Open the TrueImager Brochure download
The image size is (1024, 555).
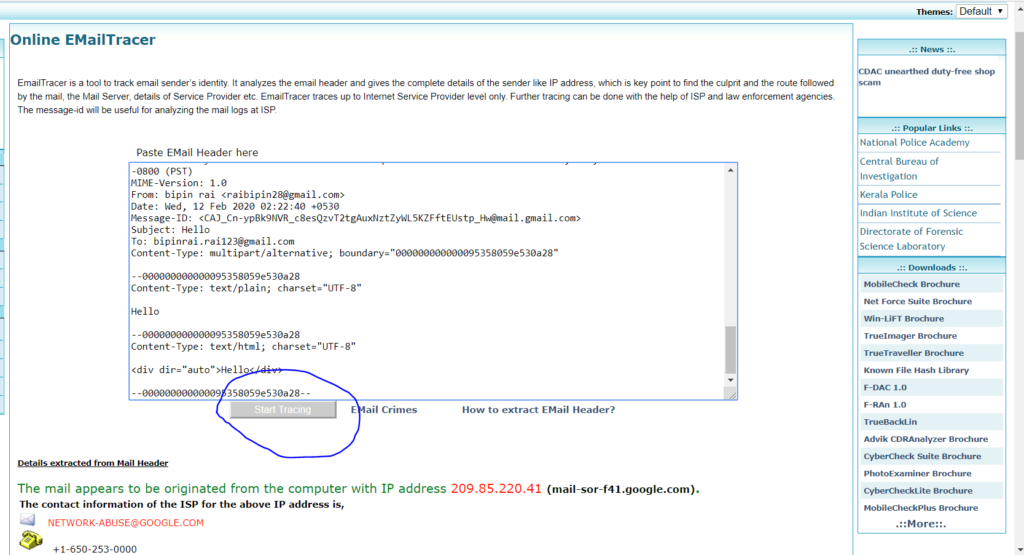coord(910,336)
